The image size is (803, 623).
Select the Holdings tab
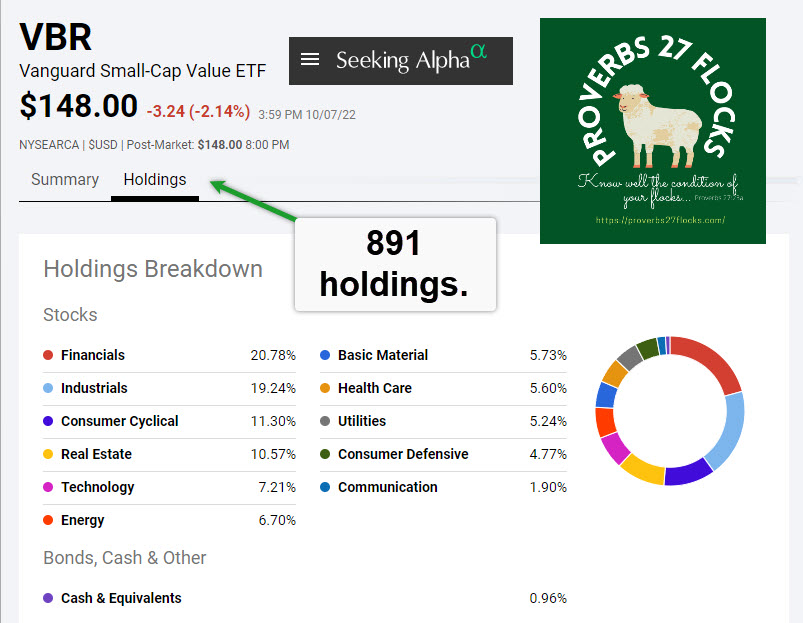pyautogui.click(x=155, y=180)
